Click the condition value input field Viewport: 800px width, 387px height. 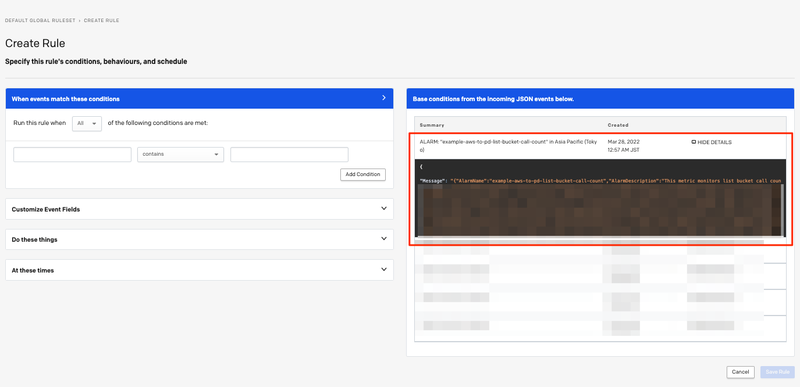289,154
